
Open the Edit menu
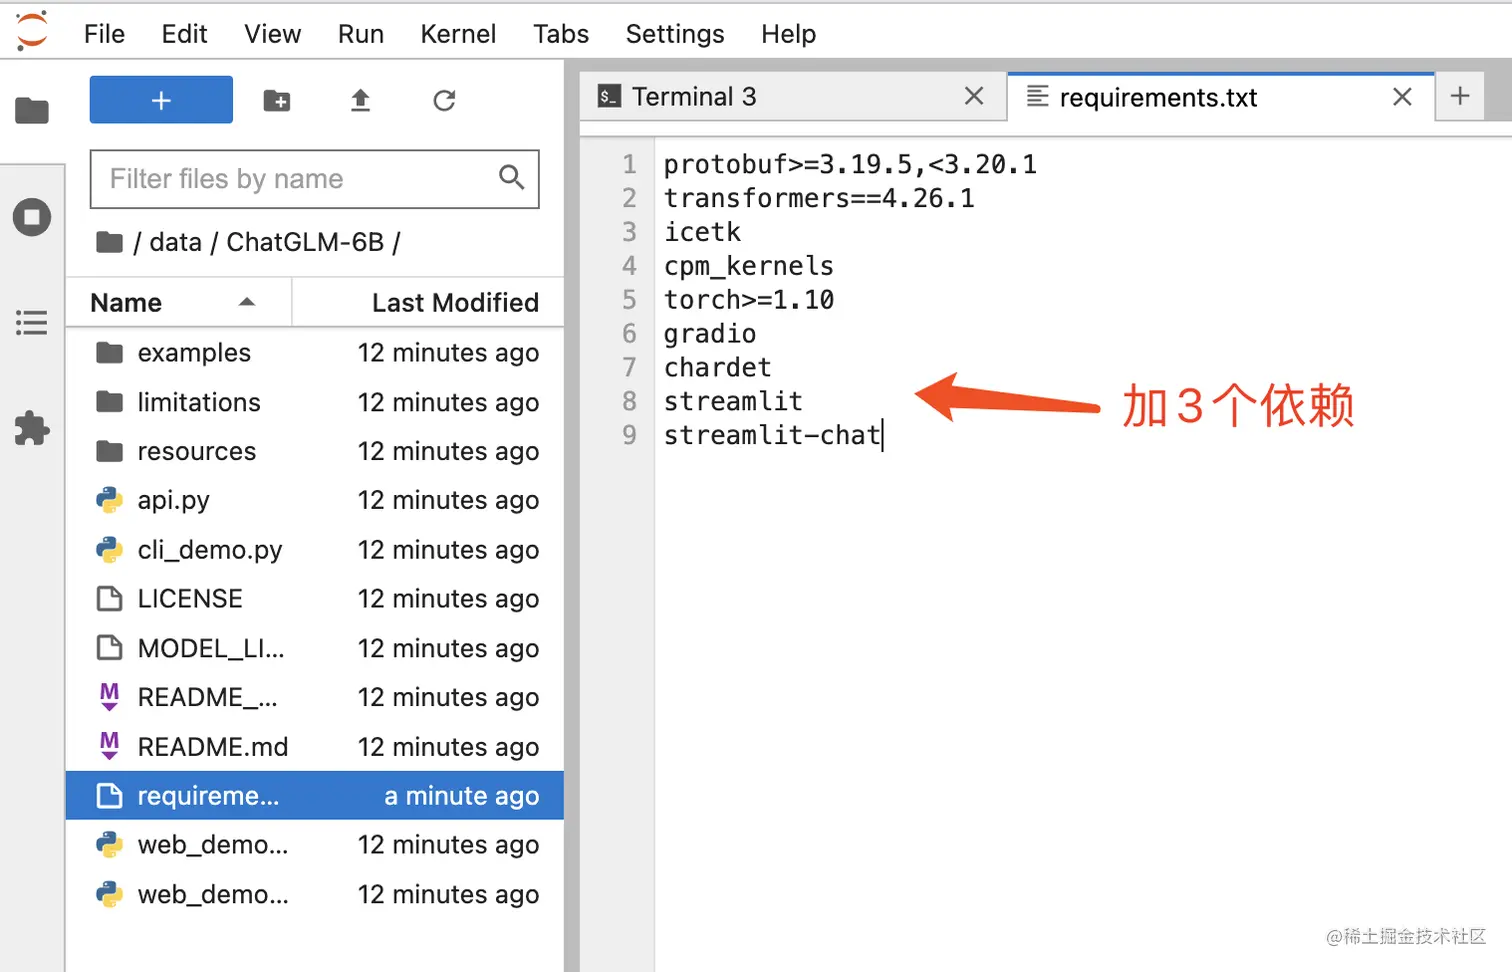[x=184, y=34]
